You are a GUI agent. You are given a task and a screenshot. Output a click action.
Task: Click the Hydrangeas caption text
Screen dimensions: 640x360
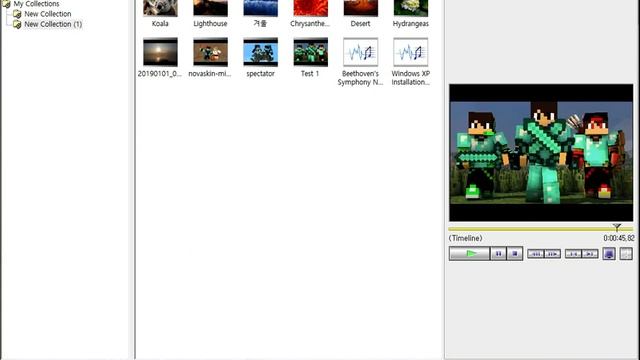411,24
